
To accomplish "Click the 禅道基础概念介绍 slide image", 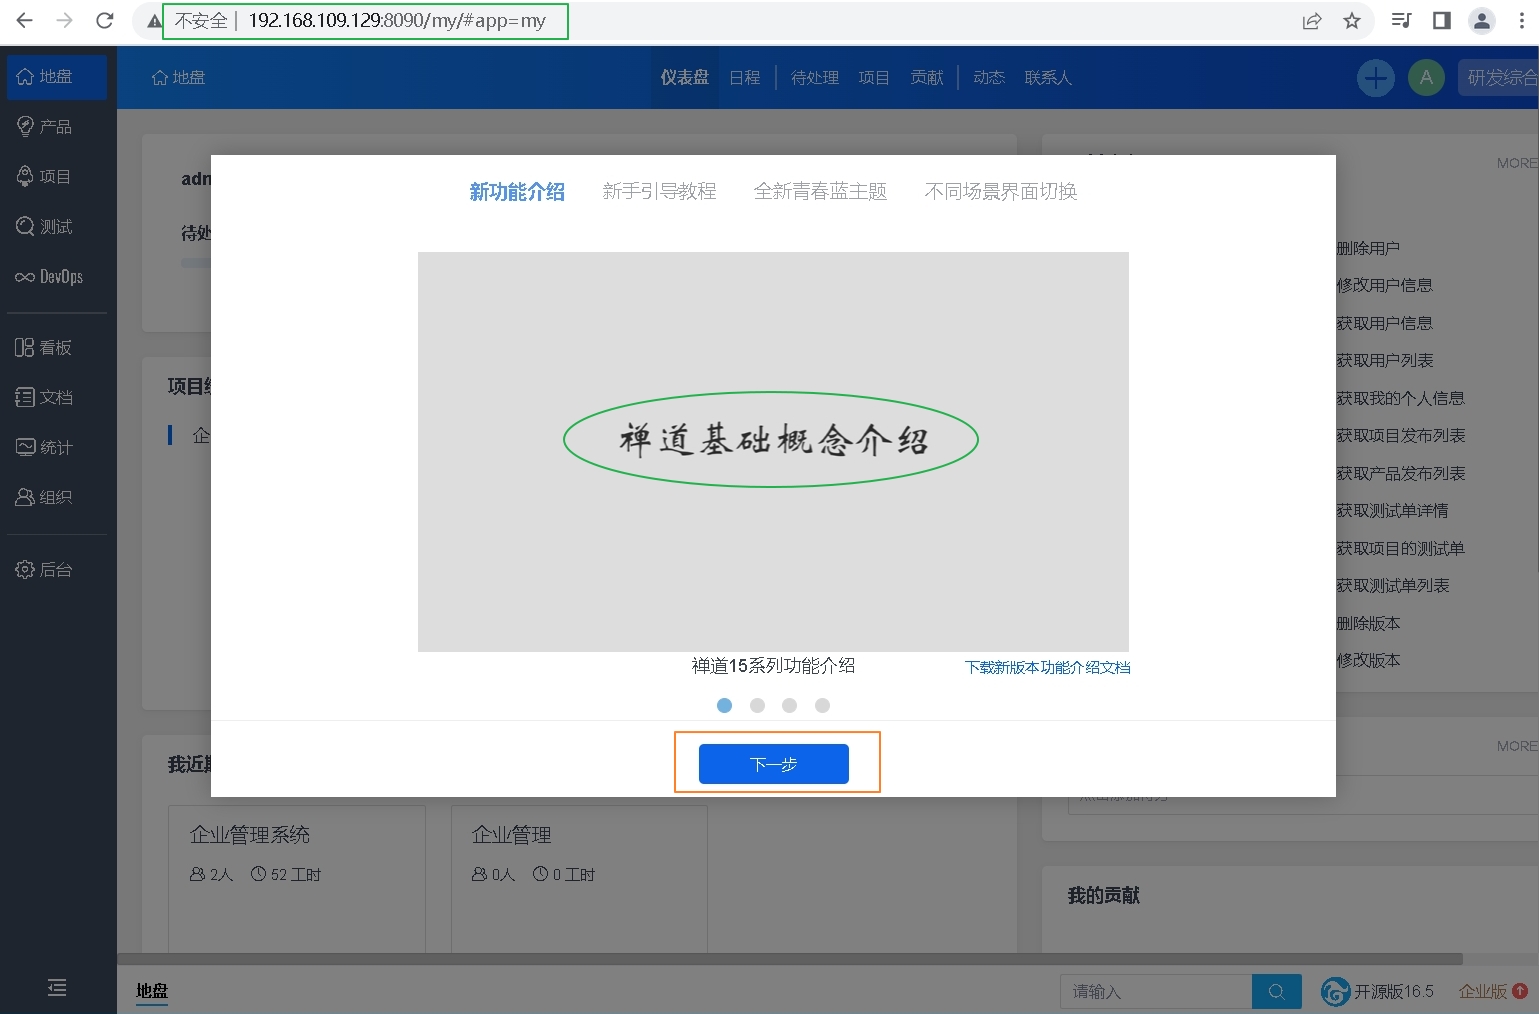I will point(773,452).
